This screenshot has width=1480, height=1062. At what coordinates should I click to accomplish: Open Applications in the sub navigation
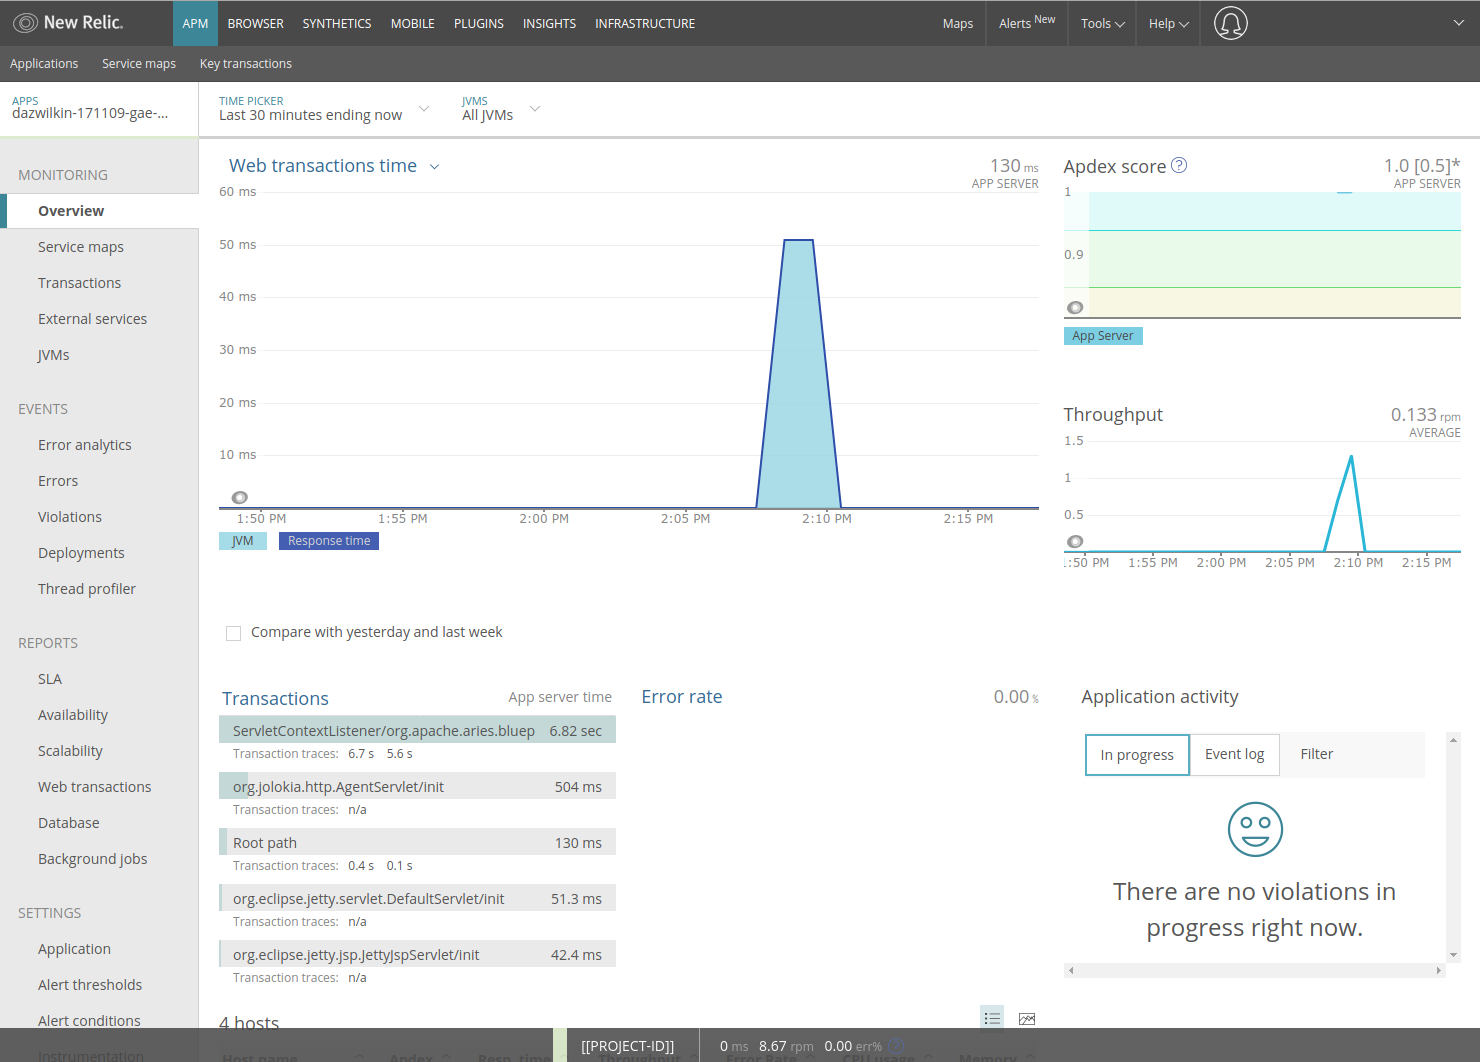click(x=44, y=64)
